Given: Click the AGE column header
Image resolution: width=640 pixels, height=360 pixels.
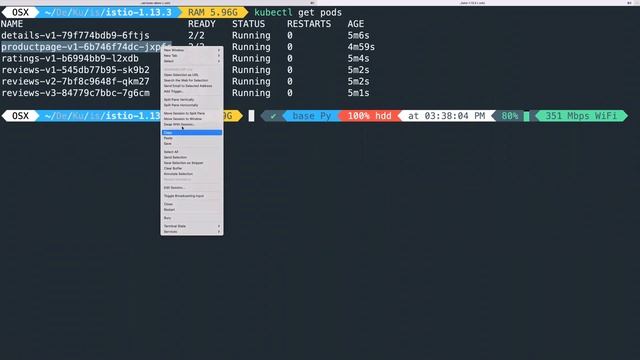Looking at the screenshot, I should tap(356, 24).
